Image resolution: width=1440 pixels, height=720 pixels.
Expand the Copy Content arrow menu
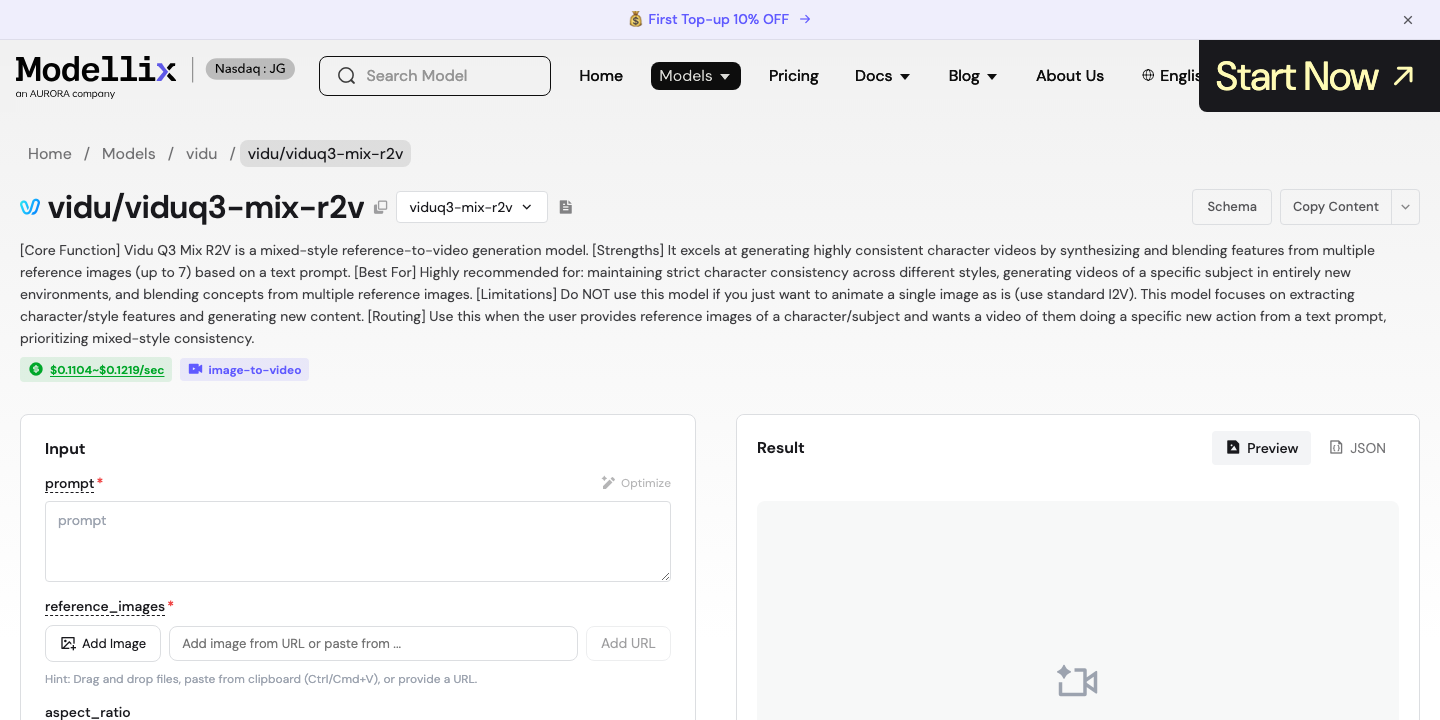coord(1405,207)
